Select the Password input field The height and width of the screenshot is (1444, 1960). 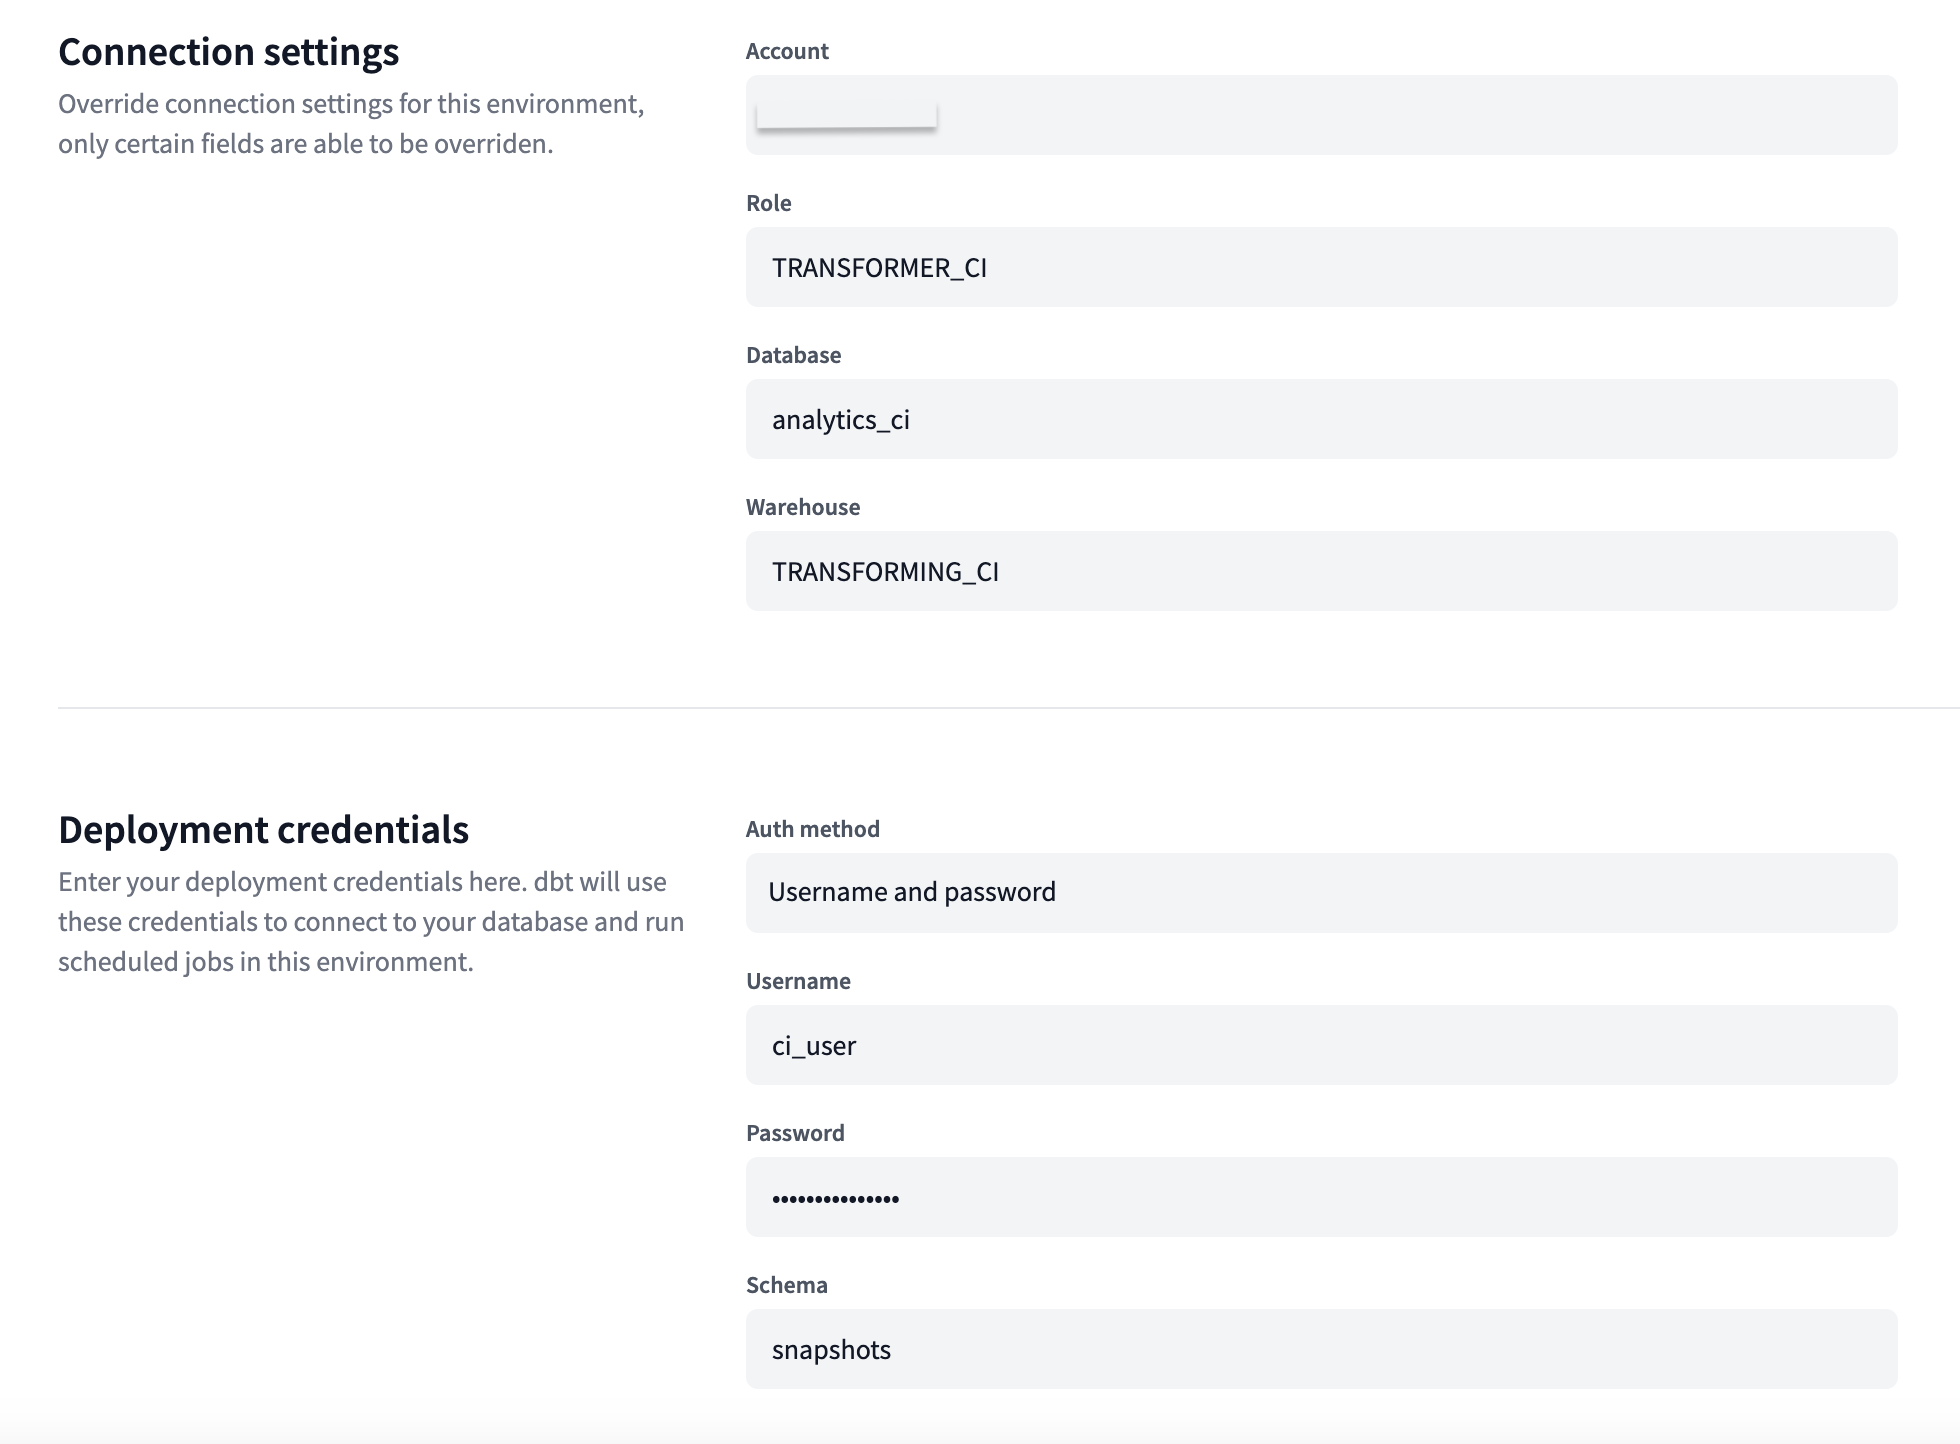point(1320,1197)
